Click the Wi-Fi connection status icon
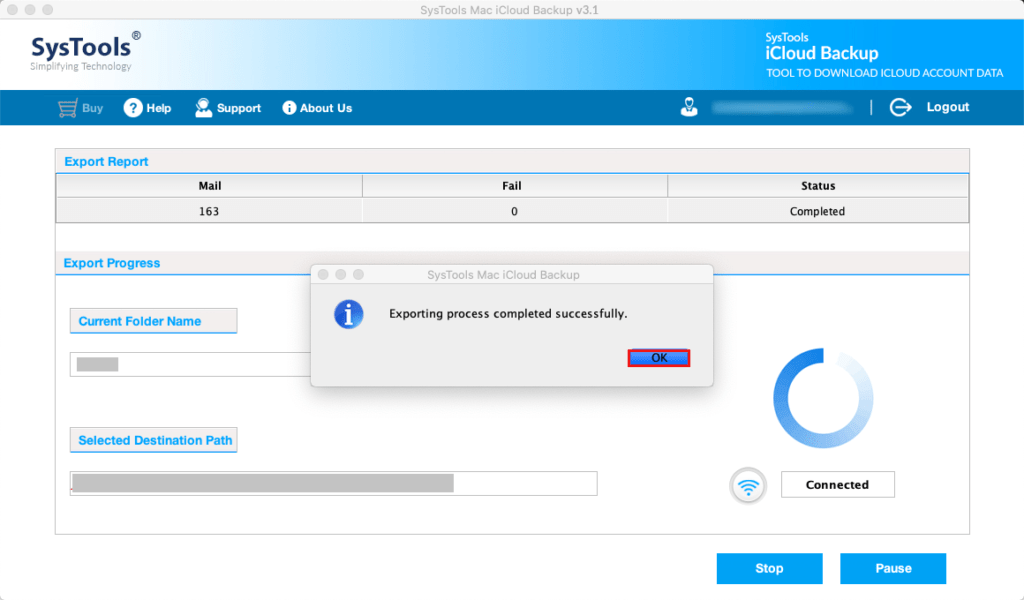The height and width of the screenshot is (600, 1024). [x=748, y=485]
